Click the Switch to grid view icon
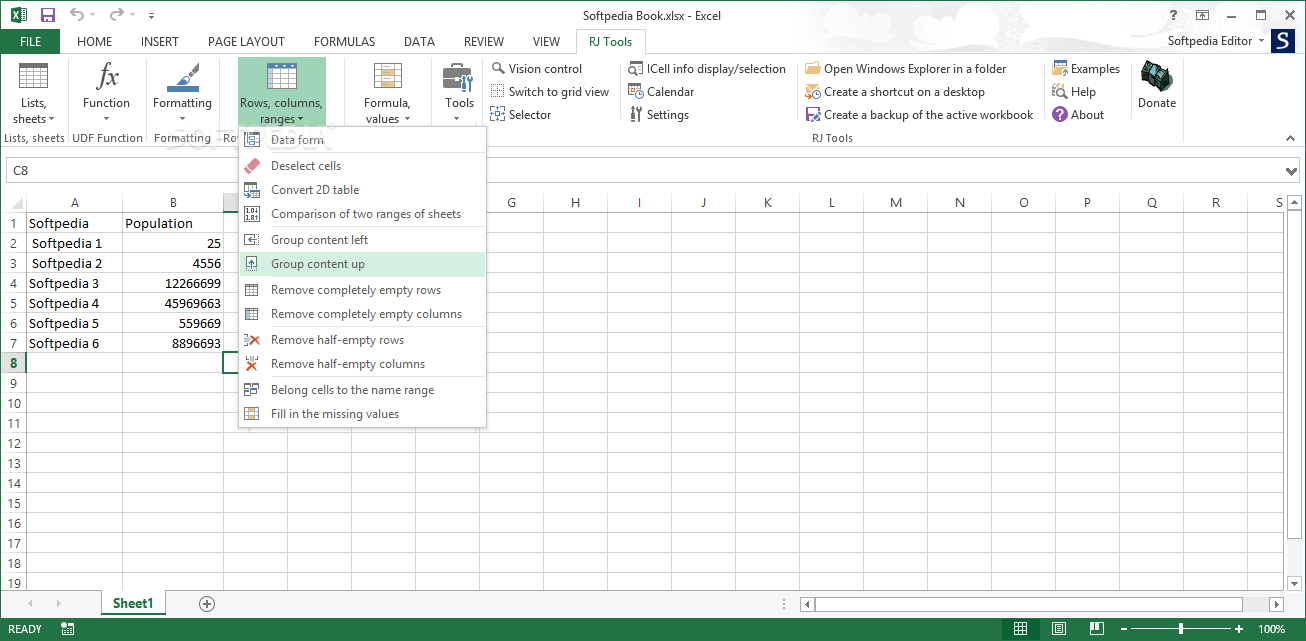Screen dimensions: 1306x641 (x=498, y=92)
